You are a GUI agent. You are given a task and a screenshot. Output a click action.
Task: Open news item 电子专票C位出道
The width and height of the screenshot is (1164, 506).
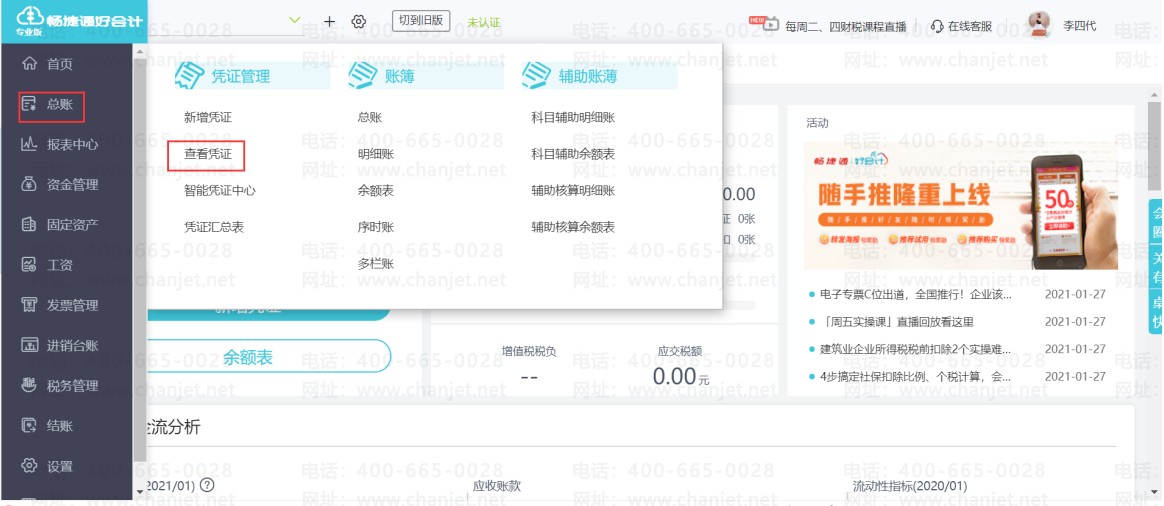tap(916, 295)
